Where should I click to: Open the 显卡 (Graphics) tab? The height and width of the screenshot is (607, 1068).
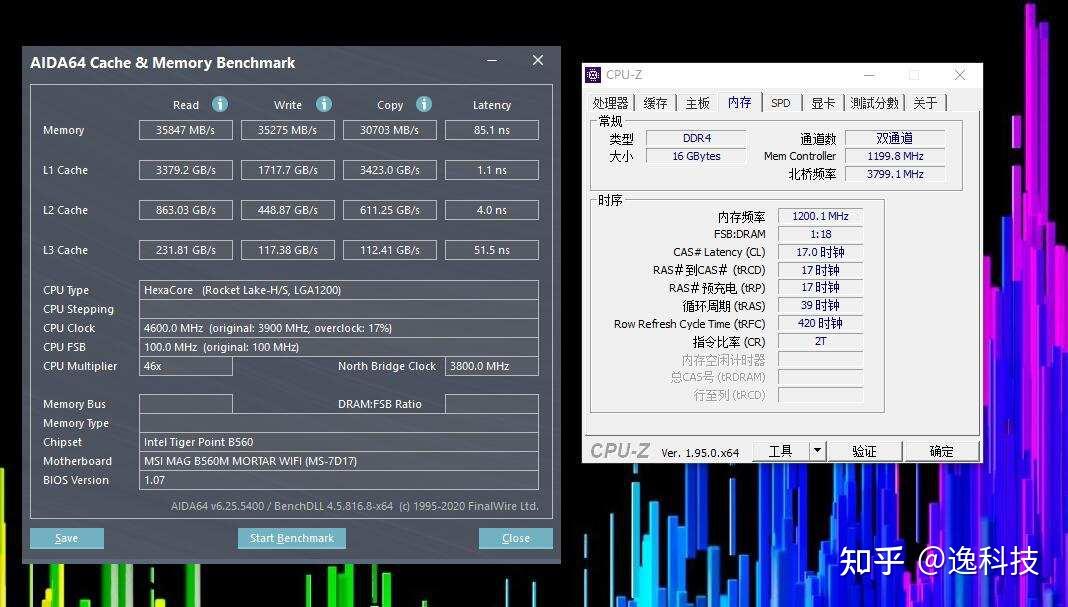click(824, 101)
